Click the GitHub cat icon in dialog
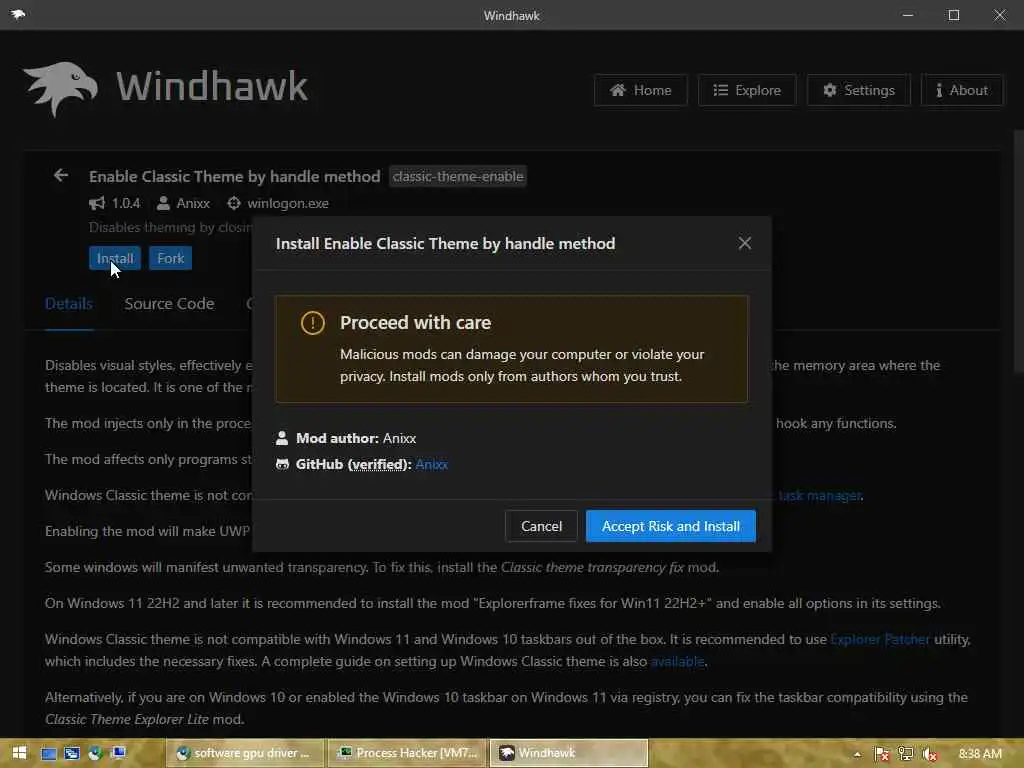This screenshot has height=768, width=1024. [x=282, y=464]
